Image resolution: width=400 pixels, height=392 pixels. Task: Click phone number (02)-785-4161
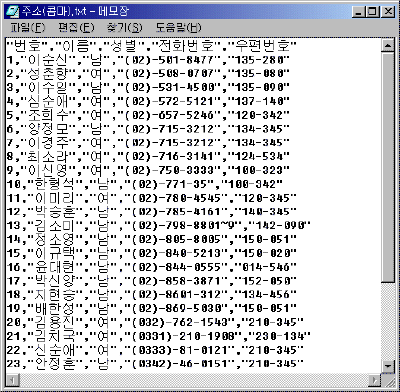(x=177, y=212)
